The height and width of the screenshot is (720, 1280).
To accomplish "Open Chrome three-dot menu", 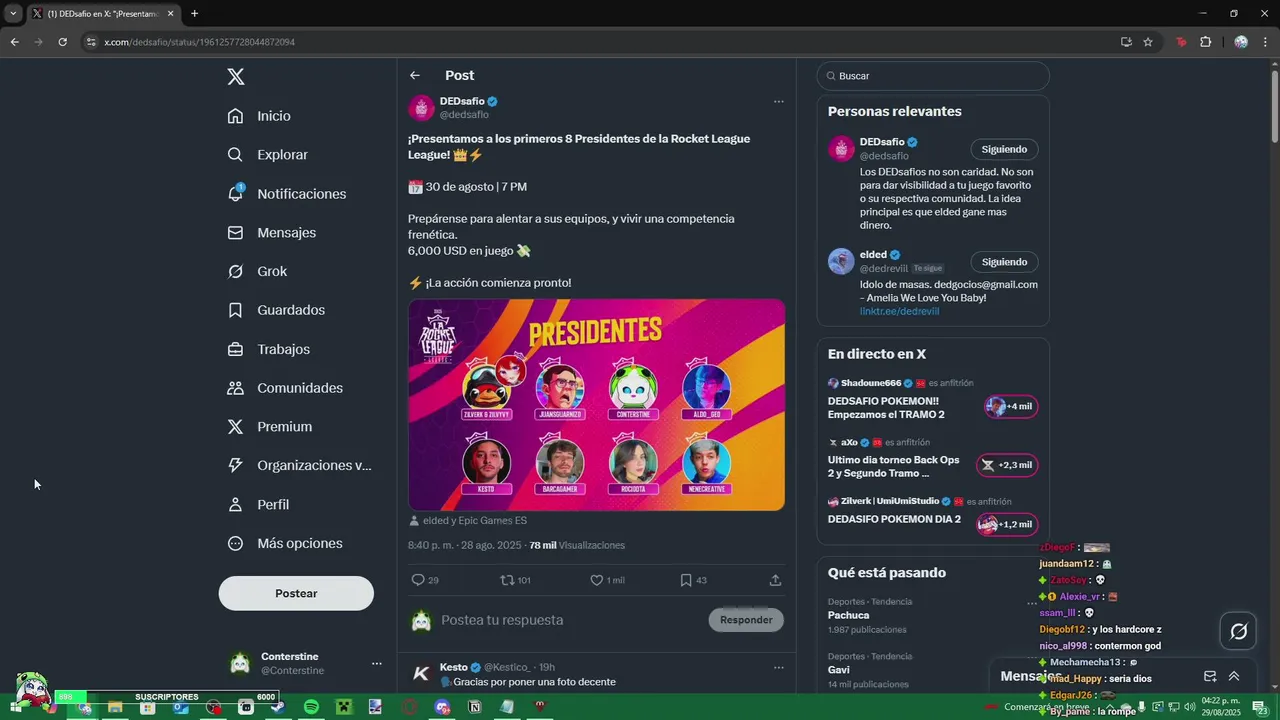I will (x=1267, y=42).
